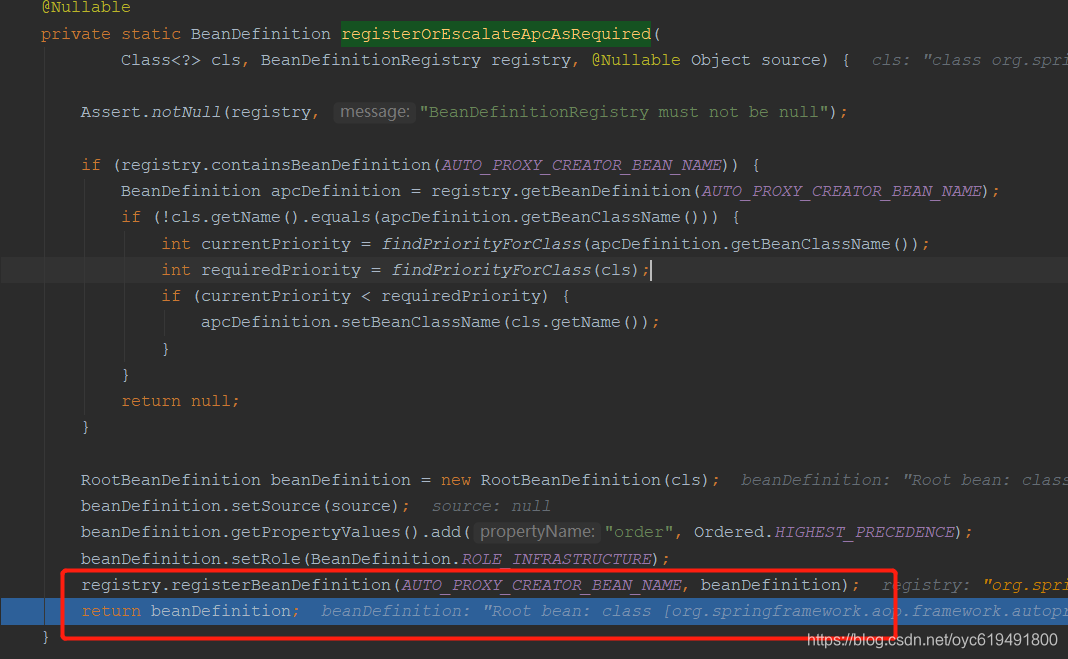Click the 'return null;' statement
The width and height of the screenshot is (1068, 659).
pyautogui.click(x=180, y=401)
